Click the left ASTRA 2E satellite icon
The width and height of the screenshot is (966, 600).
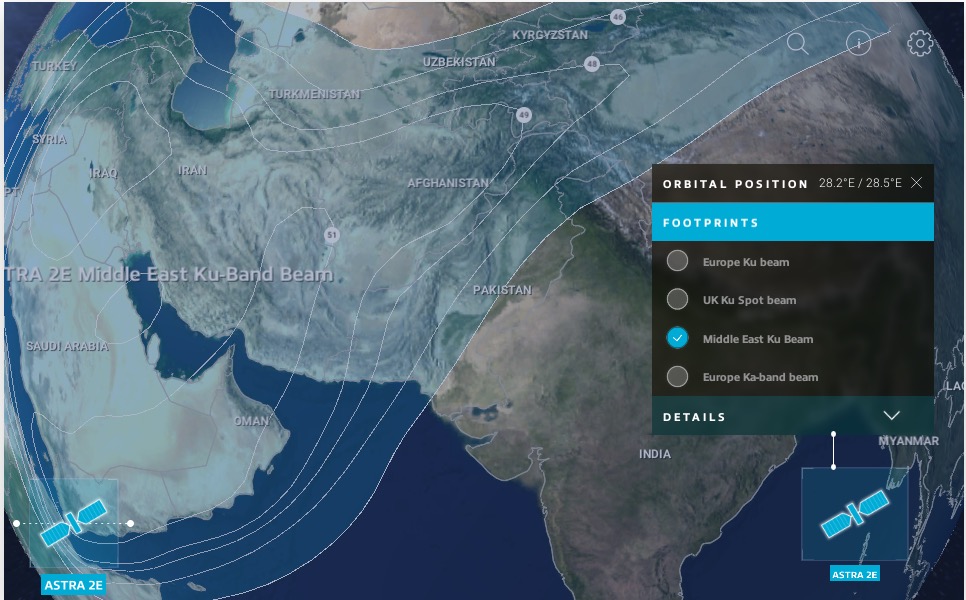[x=73, y=523]
